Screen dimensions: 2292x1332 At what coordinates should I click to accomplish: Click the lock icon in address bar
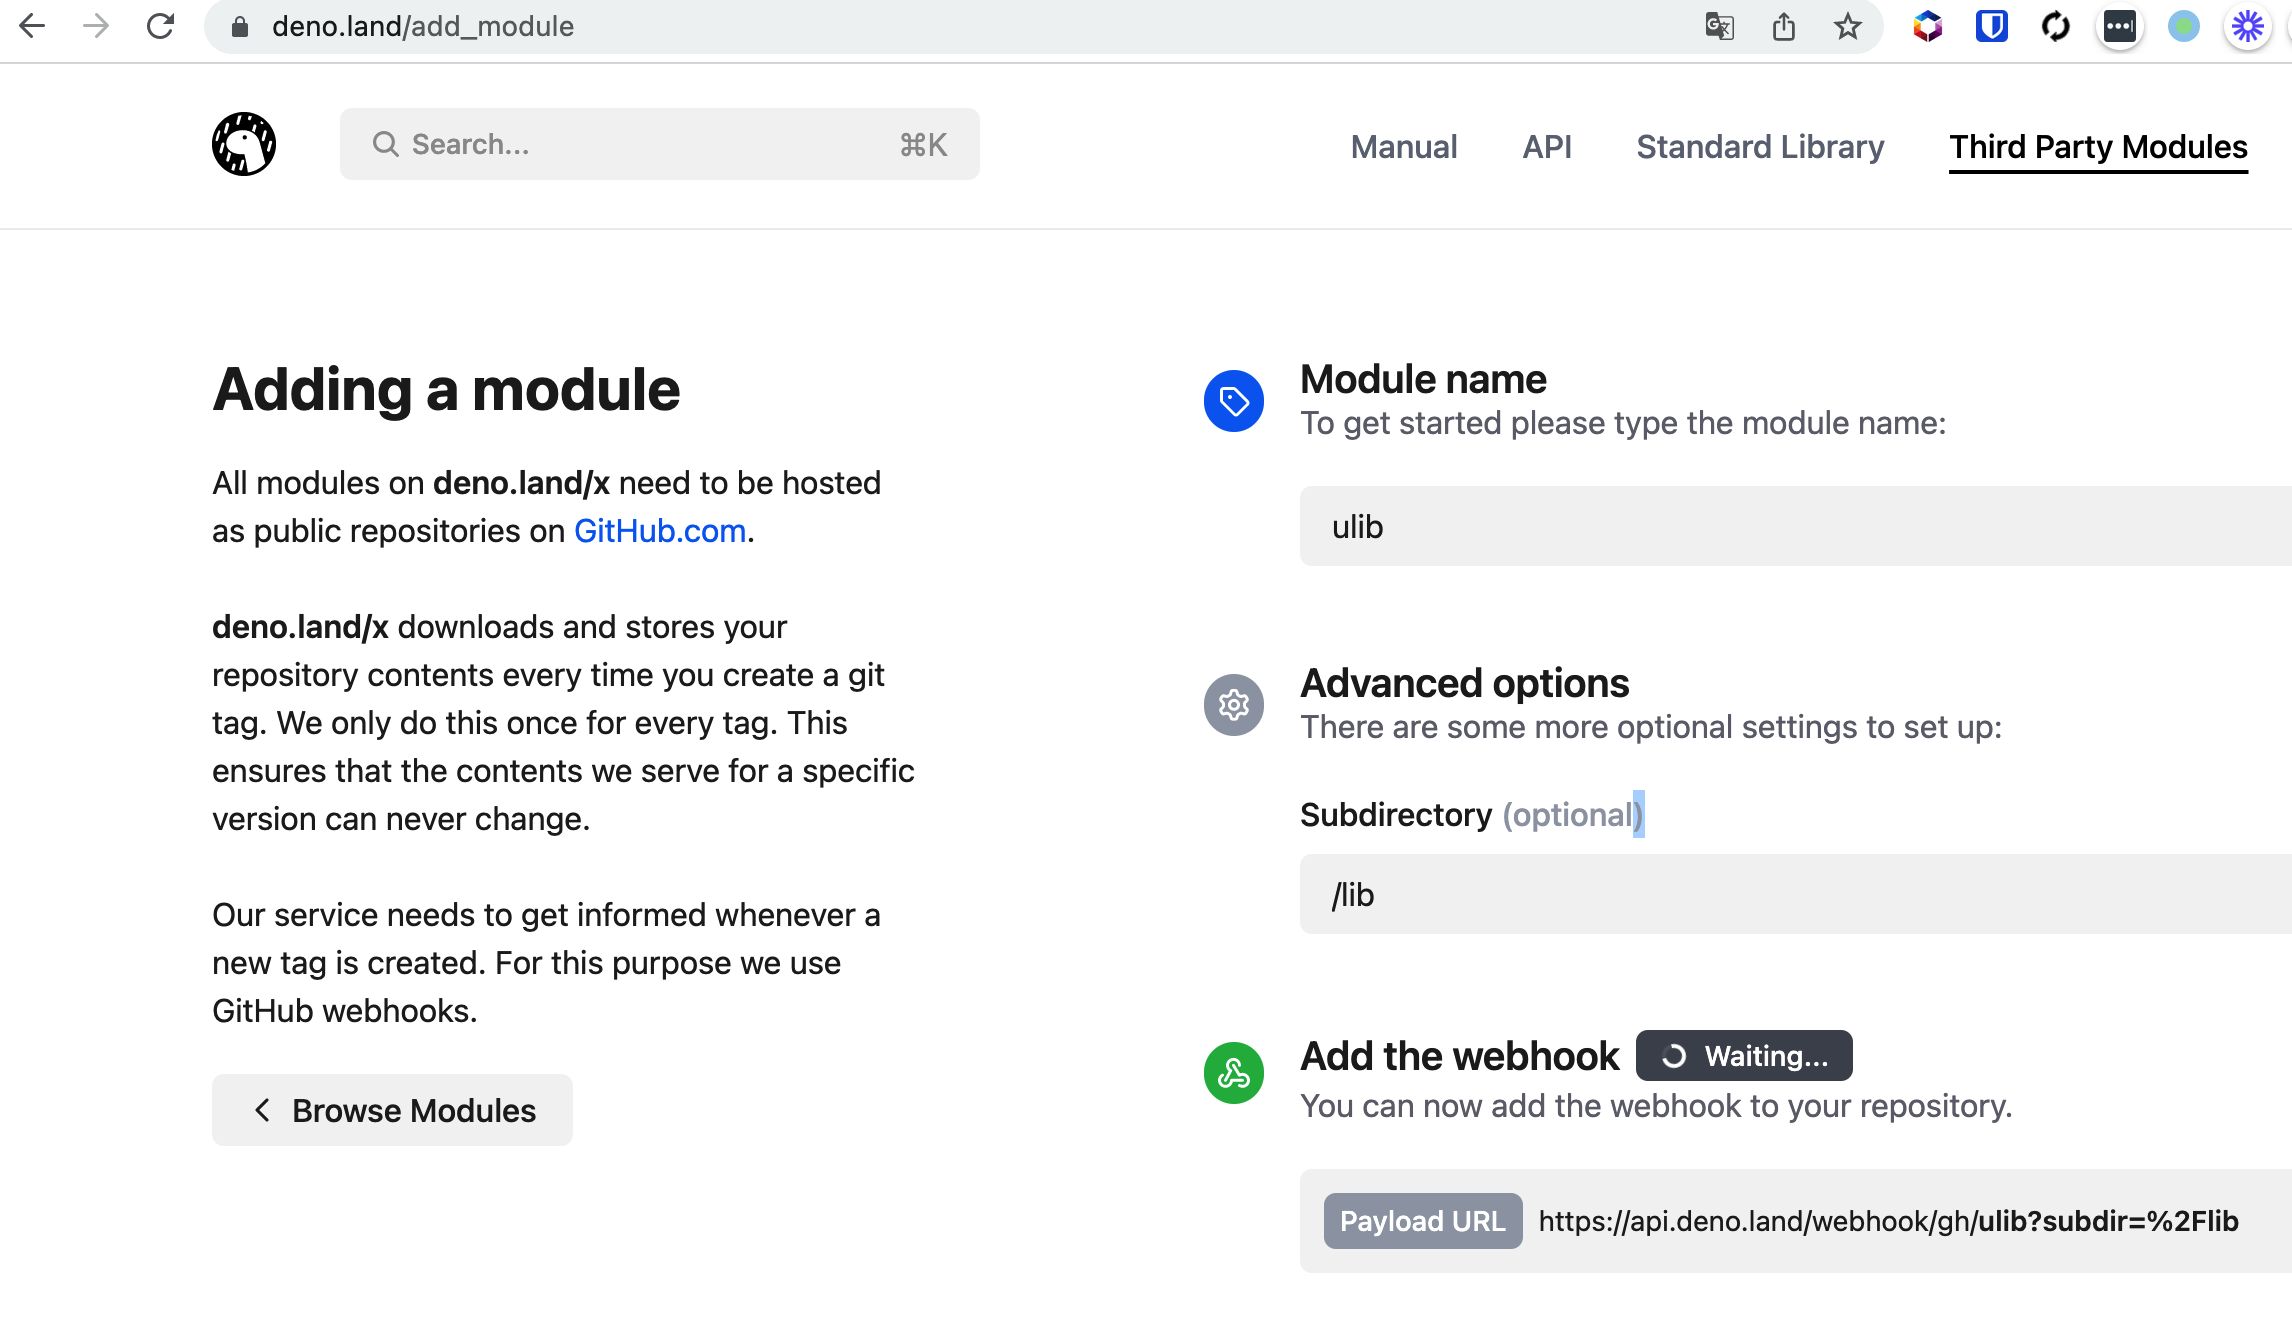point(240,27)
